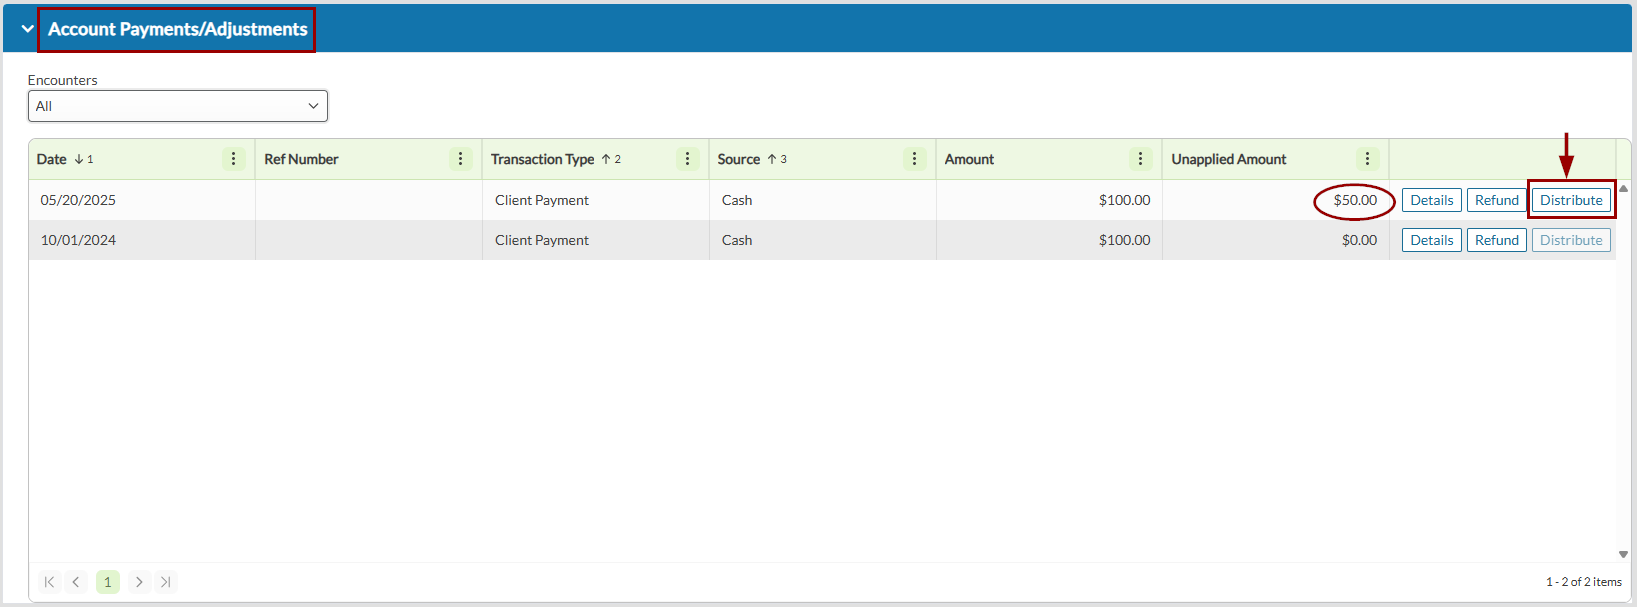1637x607 pixels.
Task: Go to the previous page of results
Action: (x=76, y=582)
